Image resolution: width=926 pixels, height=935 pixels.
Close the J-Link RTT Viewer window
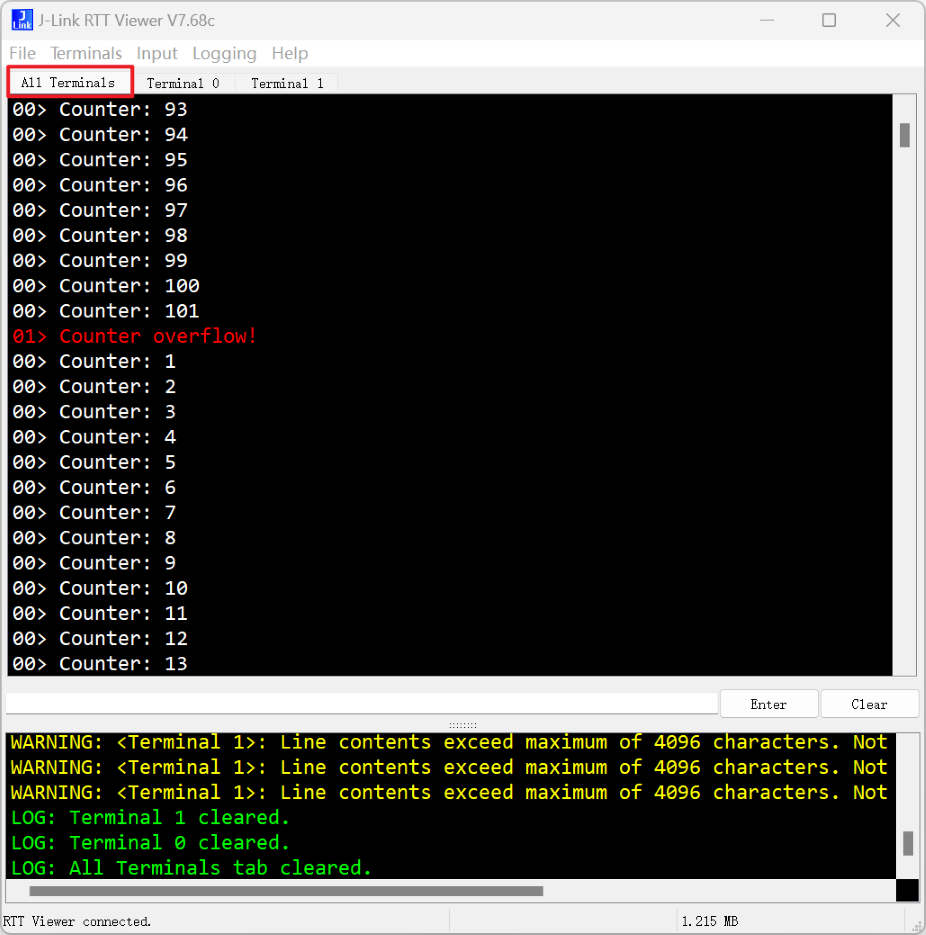[893, 20]
